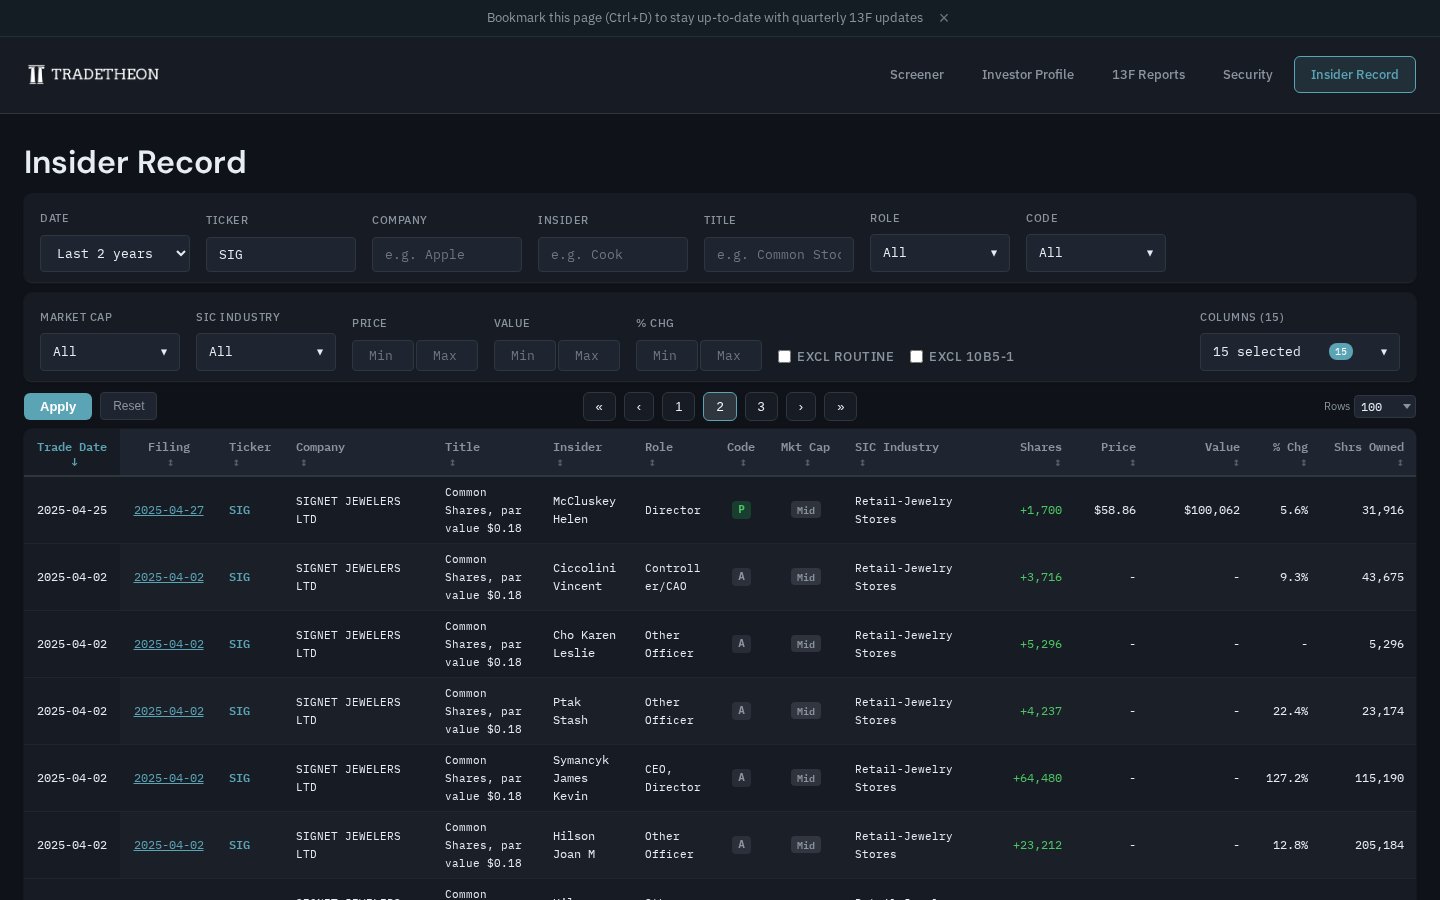
Task: Focus the Value Max input
Action: point(589,356)
